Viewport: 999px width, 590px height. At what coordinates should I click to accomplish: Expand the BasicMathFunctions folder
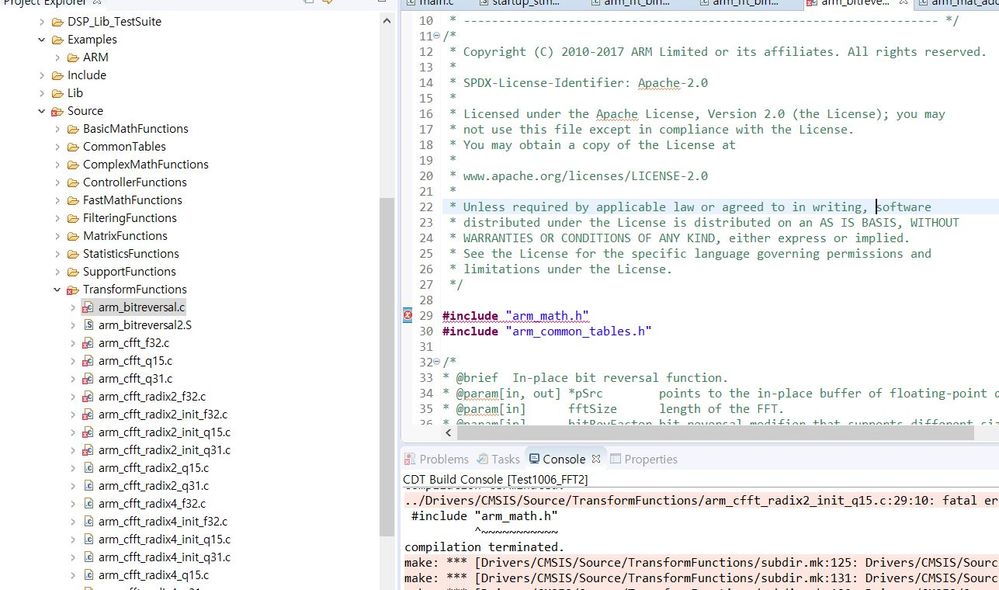coord(57,129)
